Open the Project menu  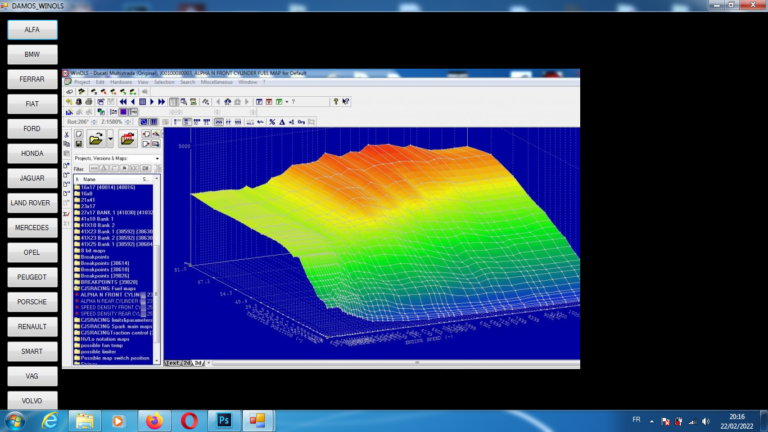click(82, 82)
